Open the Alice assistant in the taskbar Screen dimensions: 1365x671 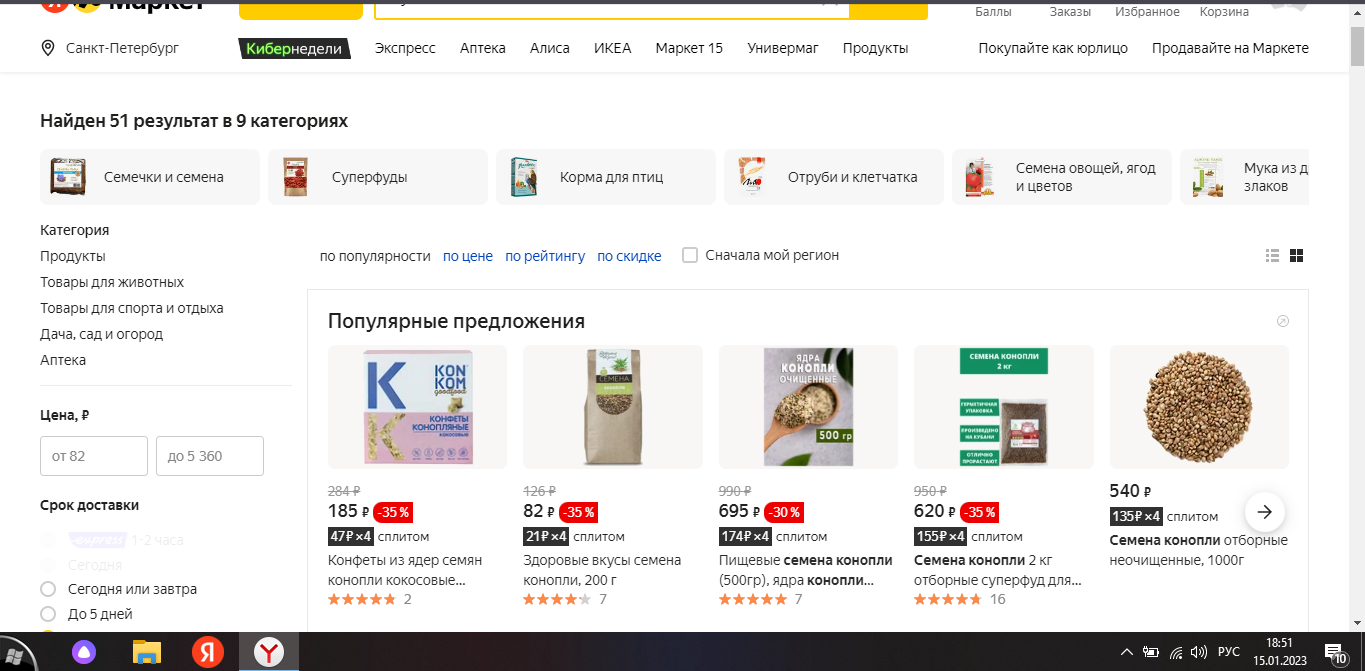click(85, 652)
